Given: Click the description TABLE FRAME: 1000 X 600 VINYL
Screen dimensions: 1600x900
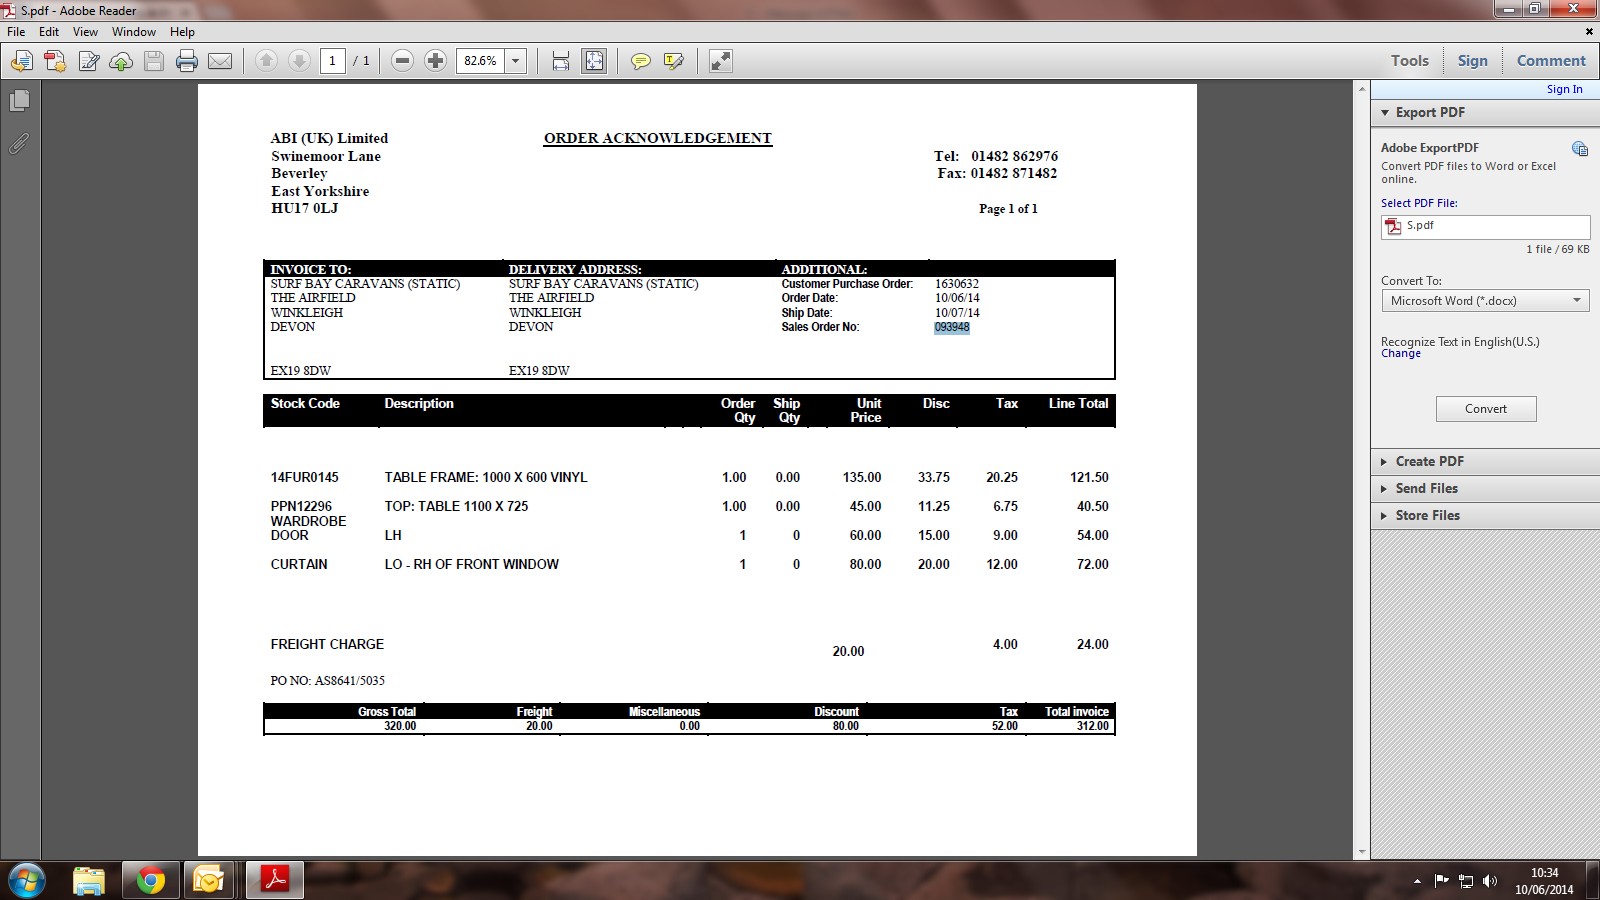Looking at the screenshot, I should [486, 478].
